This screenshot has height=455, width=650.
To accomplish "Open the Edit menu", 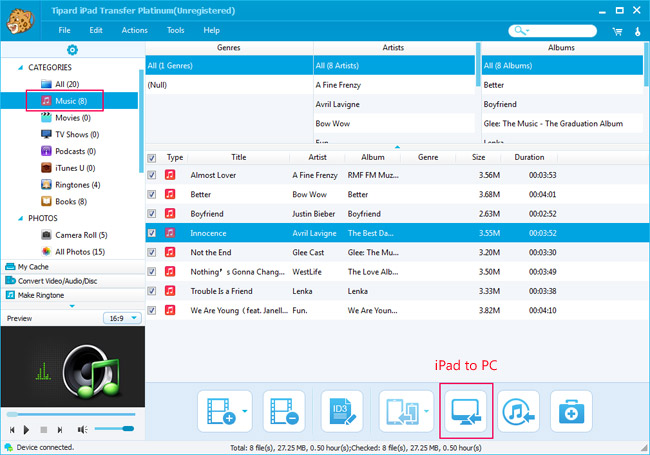I will point(96,30).
